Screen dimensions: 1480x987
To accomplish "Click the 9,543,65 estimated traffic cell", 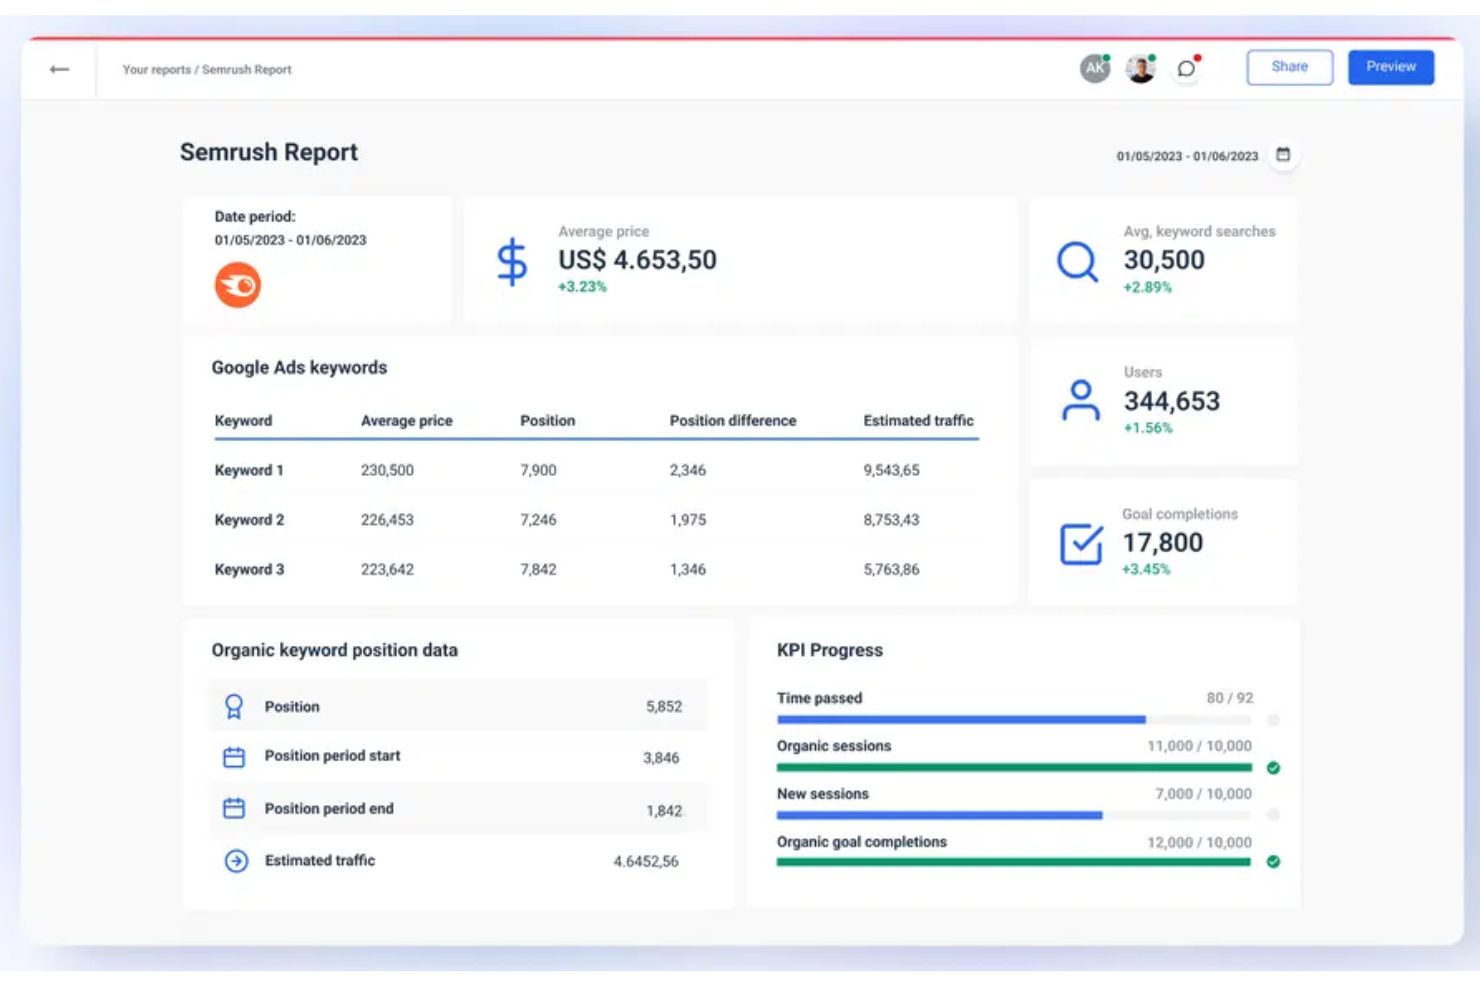I will pos(892,470).
